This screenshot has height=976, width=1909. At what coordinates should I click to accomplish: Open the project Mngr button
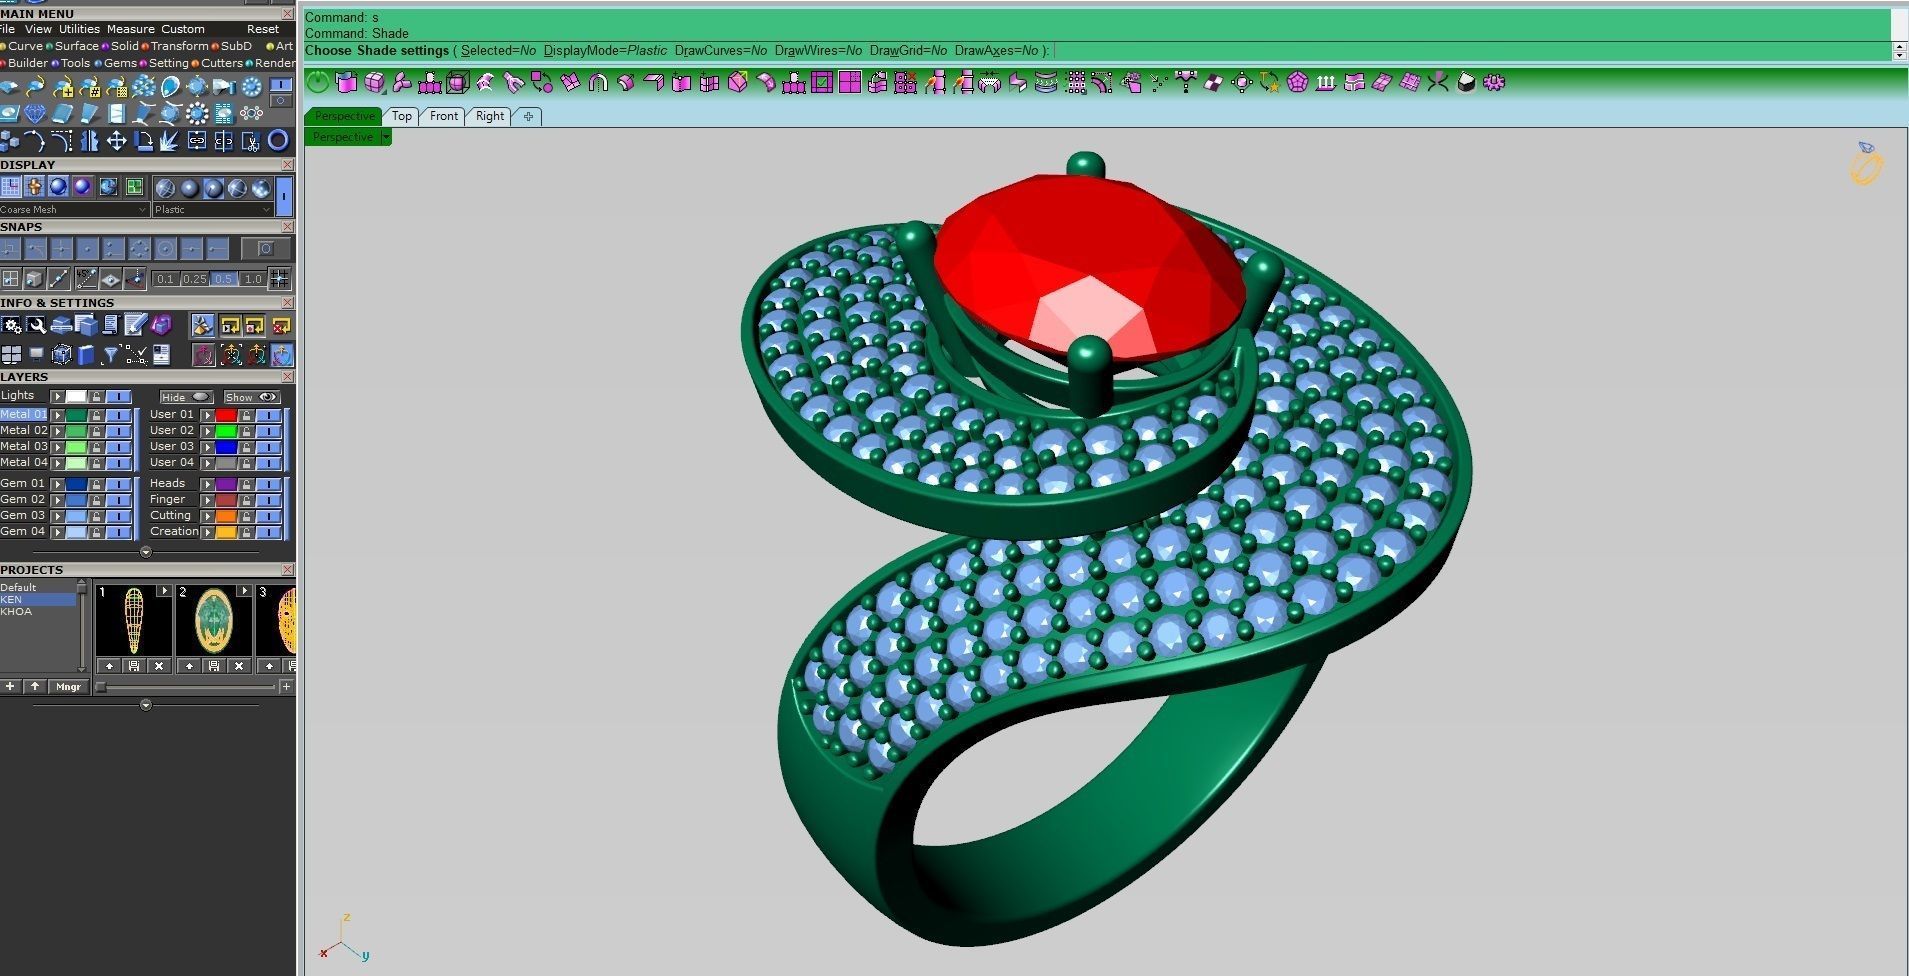pos(68,687)
